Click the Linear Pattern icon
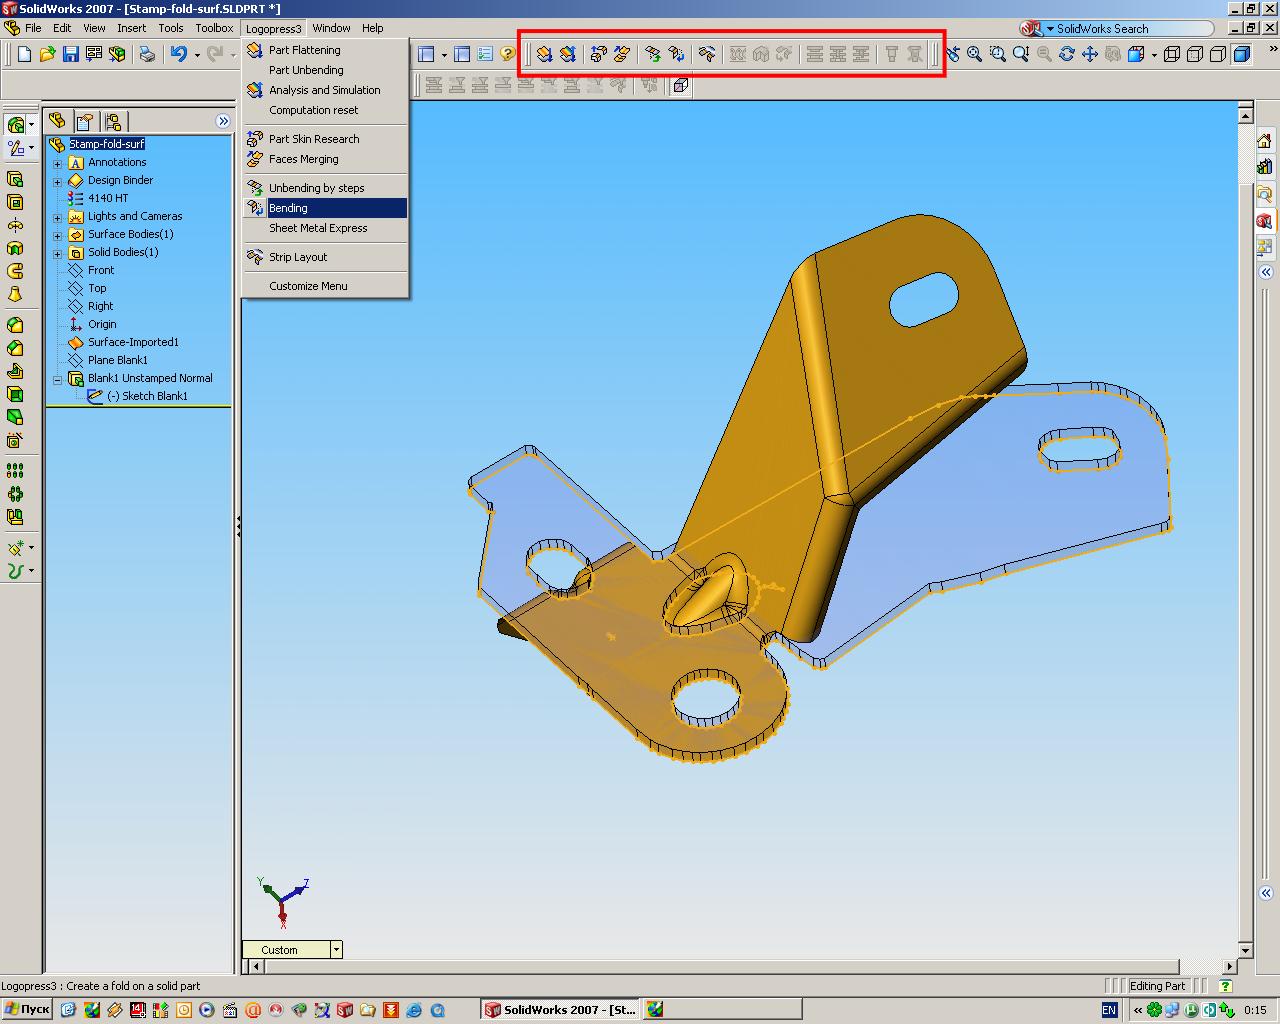 pyautogui.click(x=15, y=470)
